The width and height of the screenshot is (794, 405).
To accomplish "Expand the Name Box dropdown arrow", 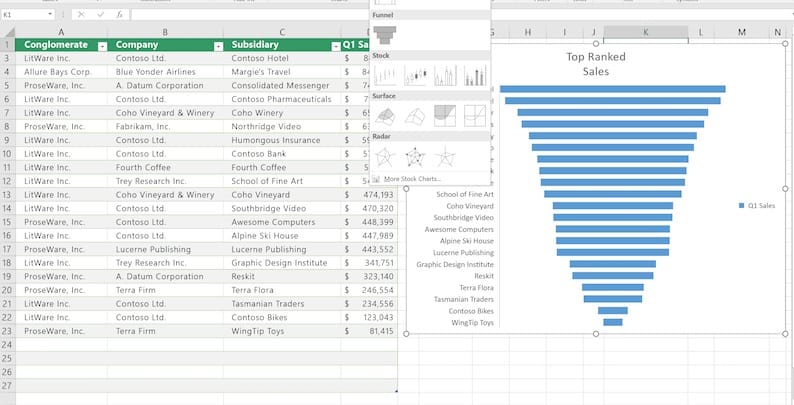I will [50, 15].
